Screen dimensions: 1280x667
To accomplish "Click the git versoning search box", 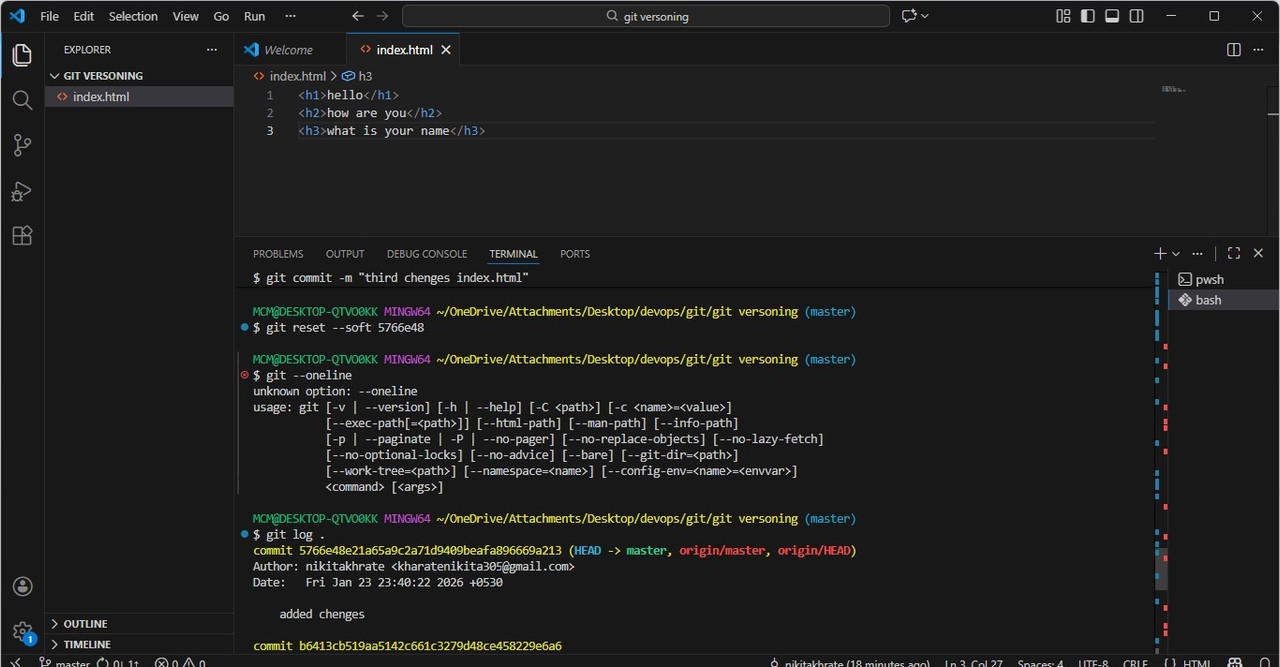I will pyautogui.click(x=646, y=16).
